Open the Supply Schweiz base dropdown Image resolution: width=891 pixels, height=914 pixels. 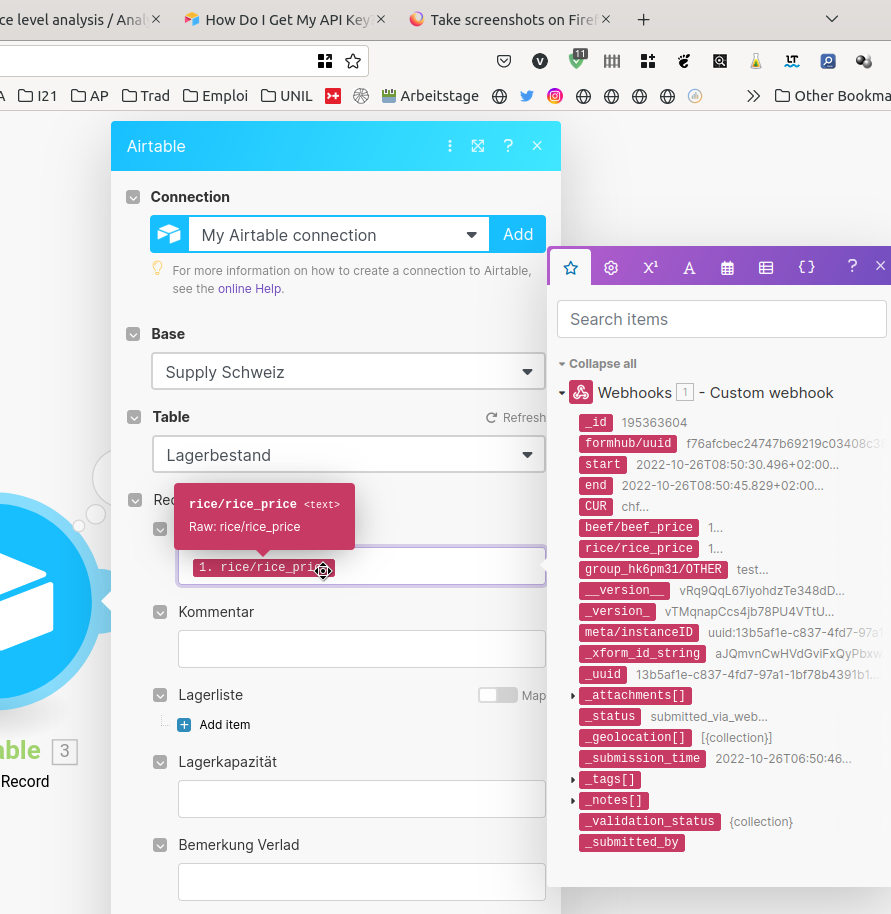click(348, 371)
